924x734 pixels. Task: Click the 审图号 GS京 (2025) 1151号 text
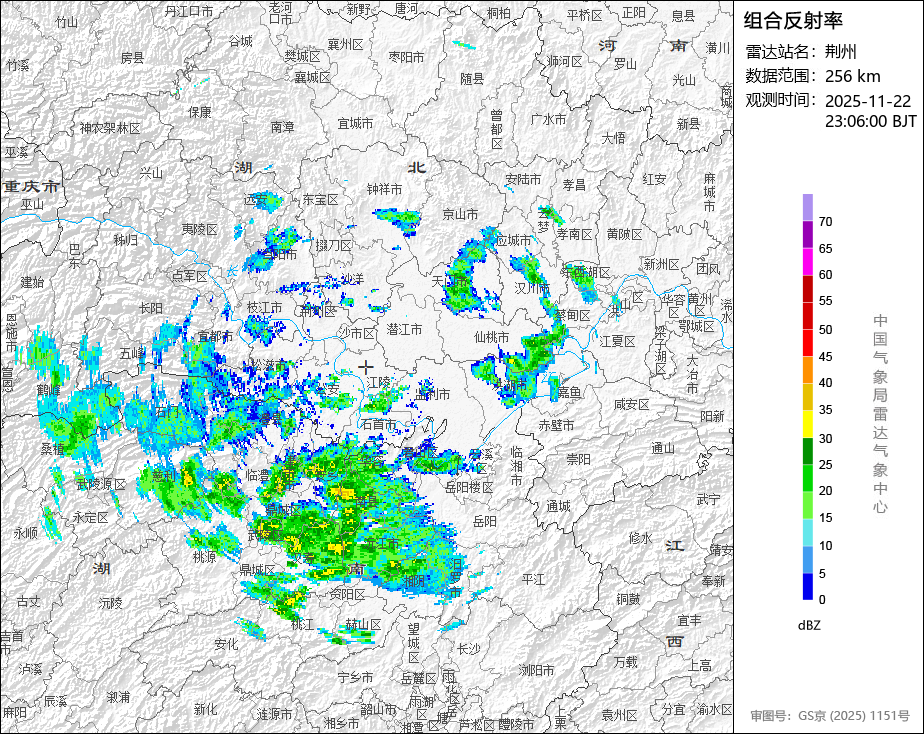click(830, 716)
